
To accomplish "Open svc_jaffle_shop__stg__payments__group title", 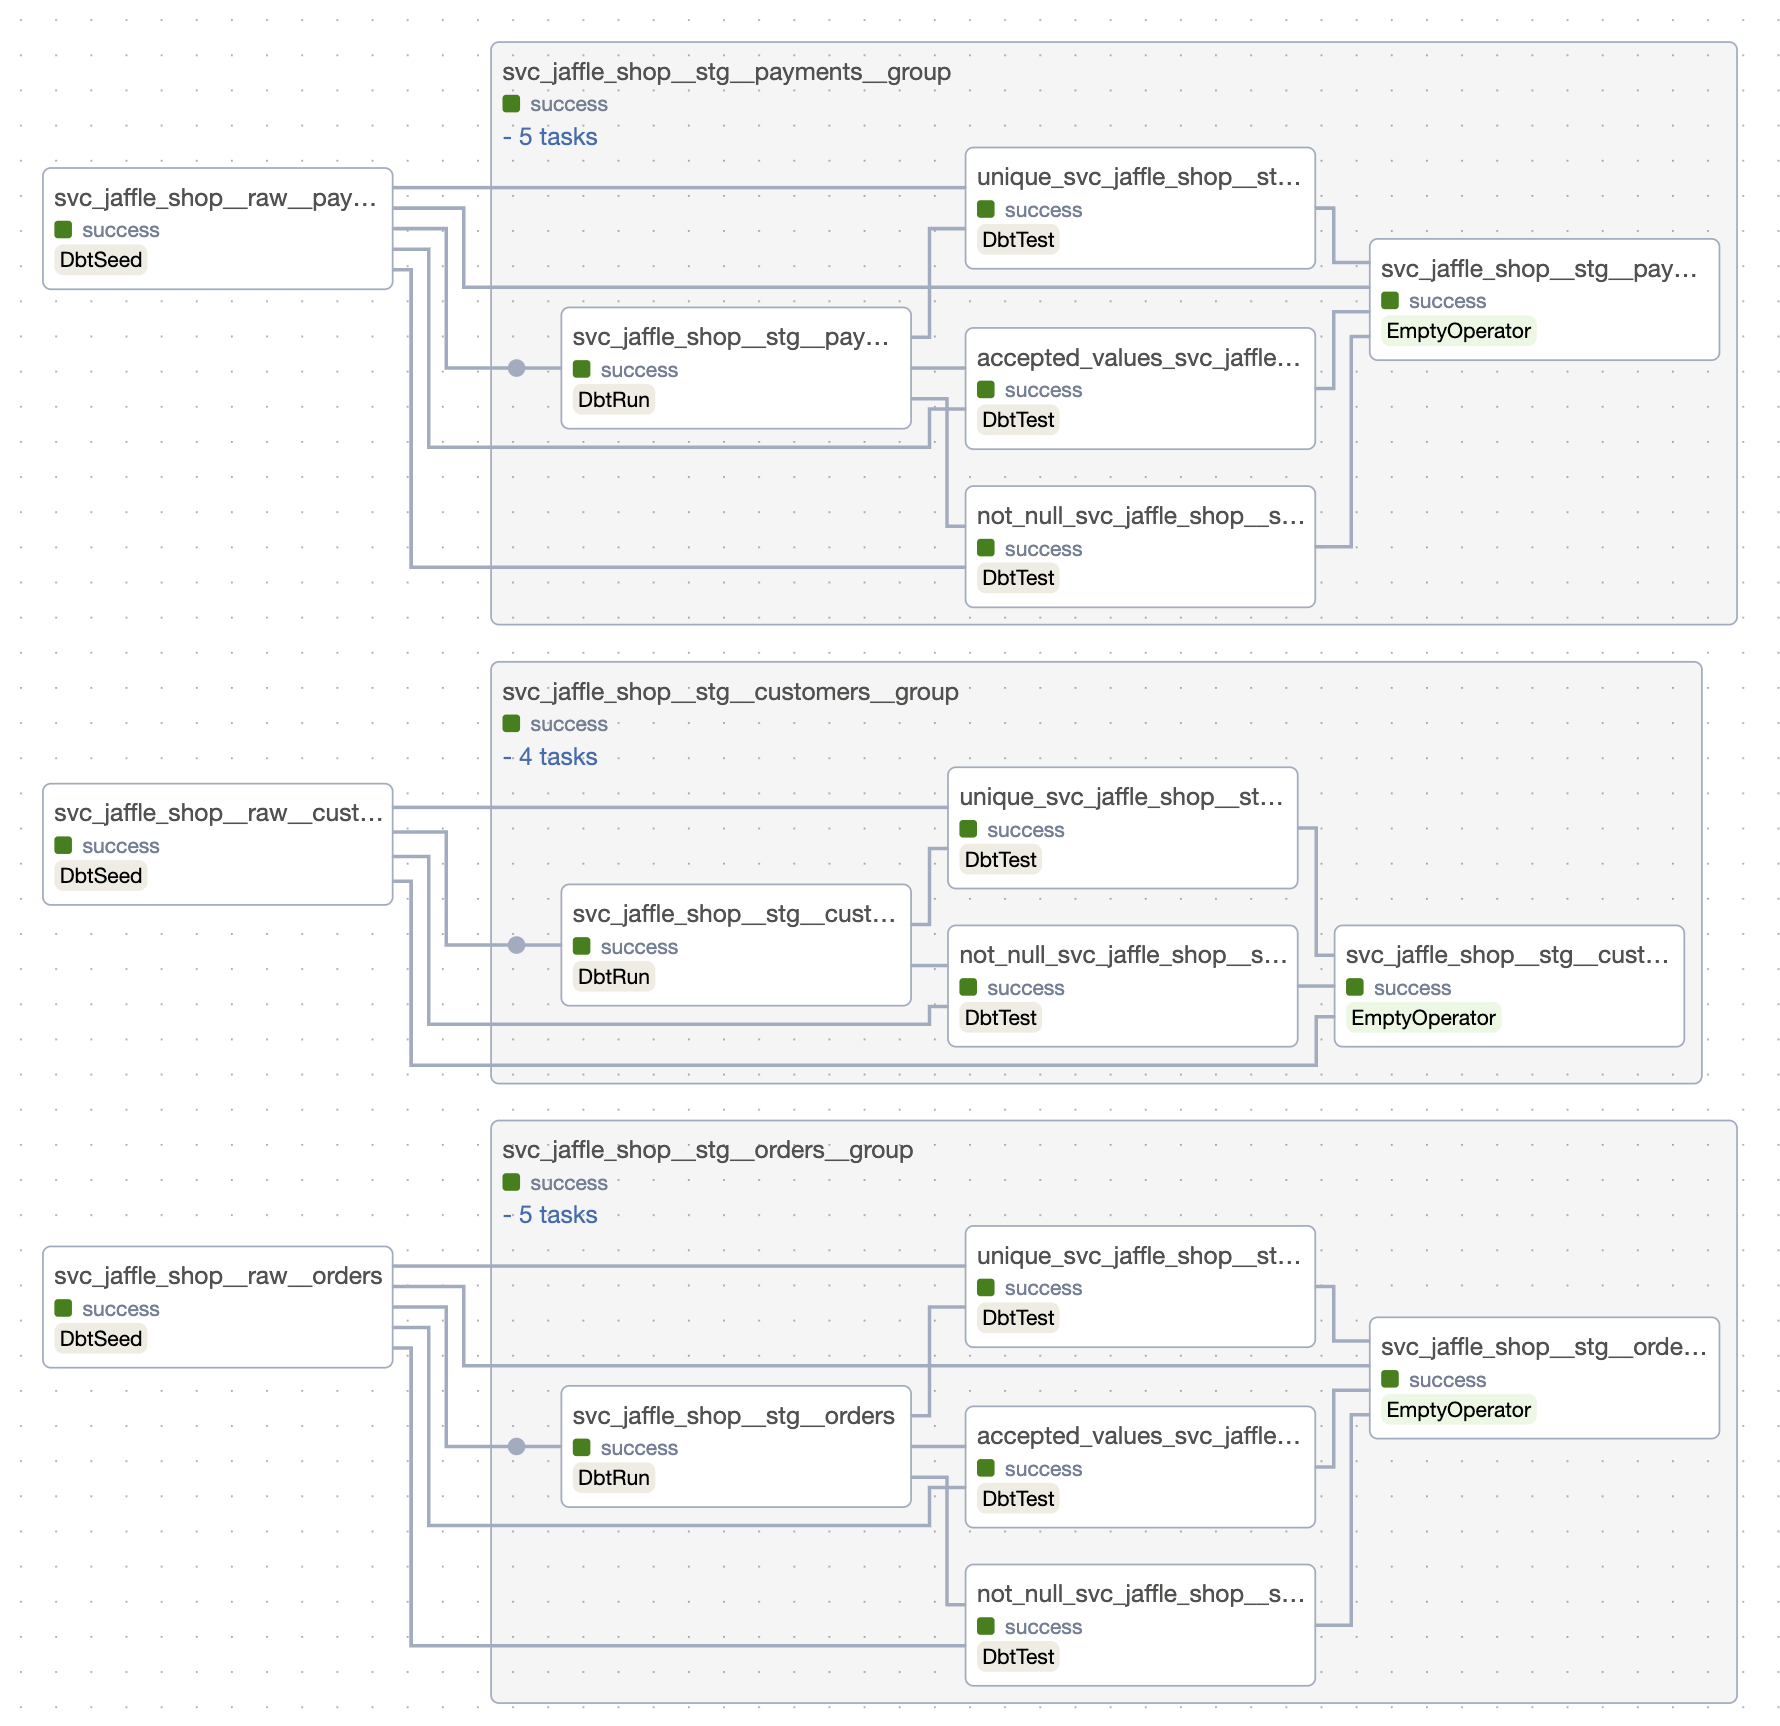I will click(726, 72).
